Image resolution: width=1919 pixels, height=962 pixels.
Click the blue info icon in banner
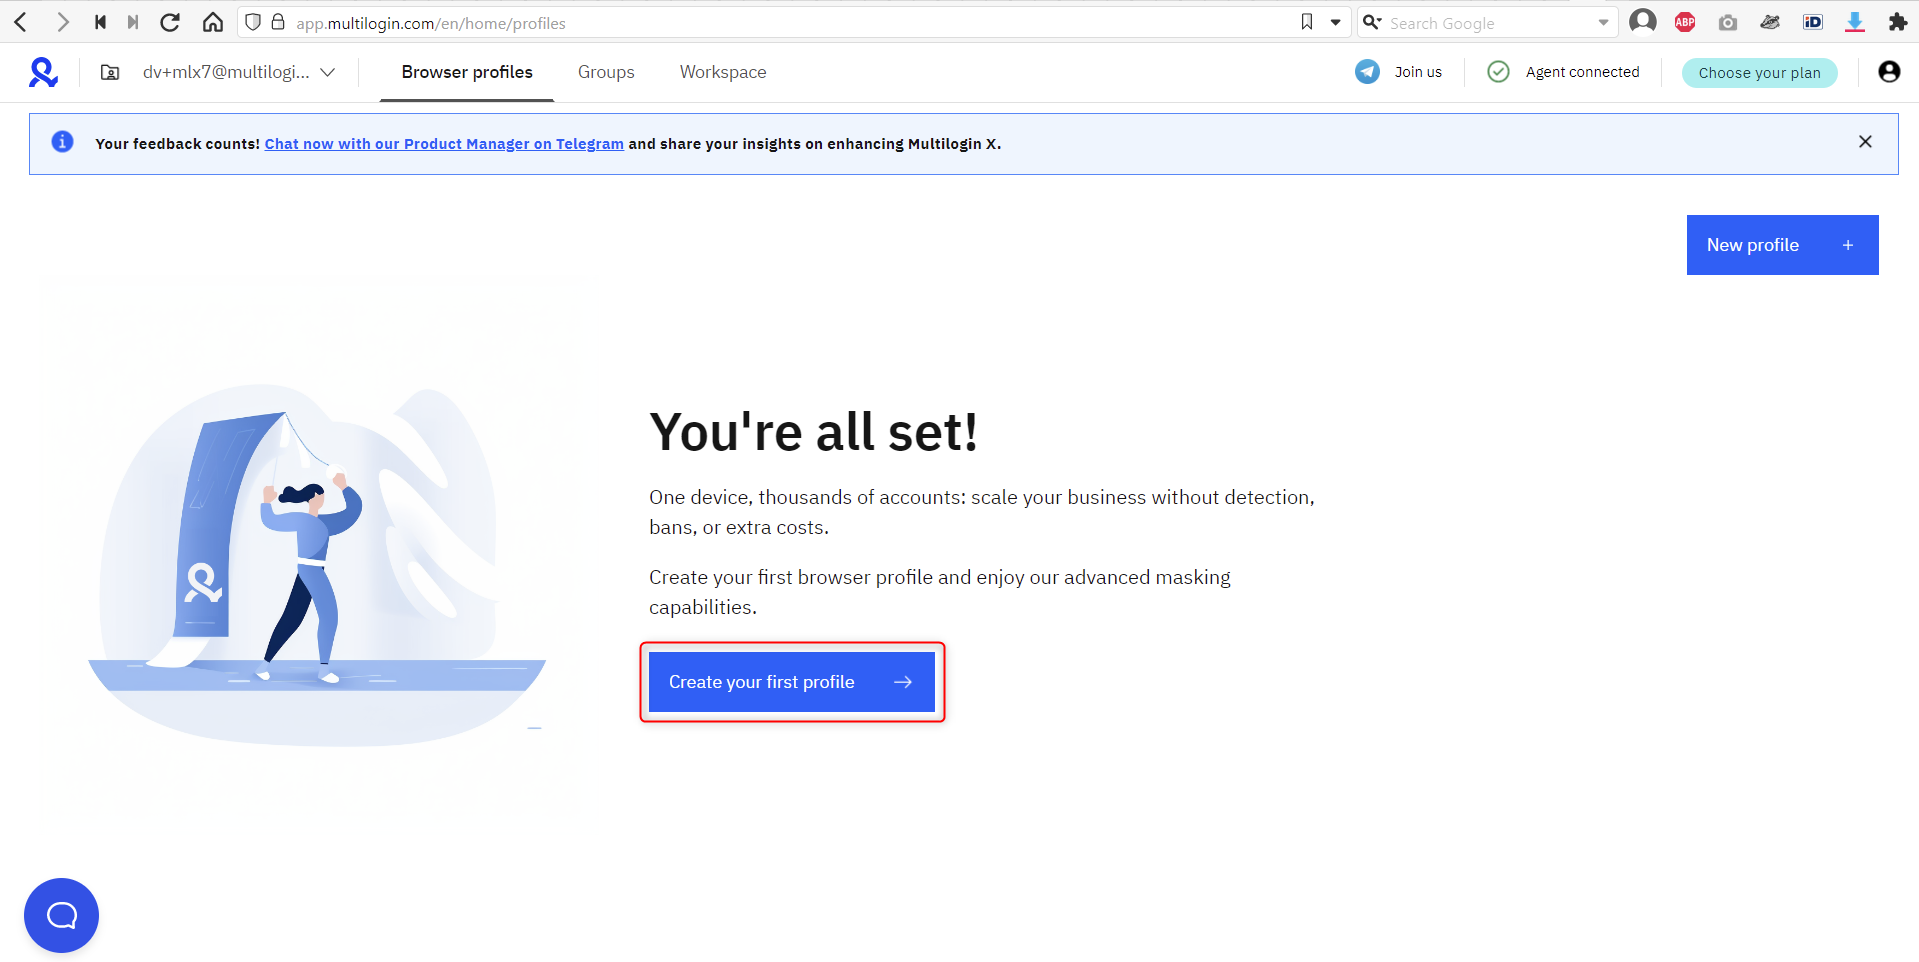pyautogui.click(x=62, y=142)
